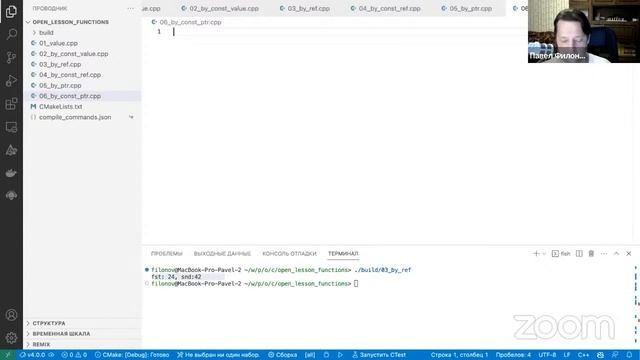This screenshot has width=640, height=360.
Task: Open the Extensions view
Action: coord(11,104)
